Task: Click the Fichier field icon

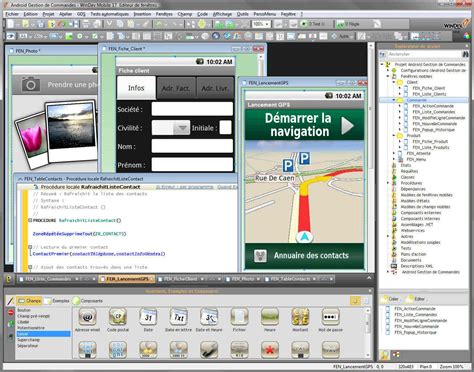Action: [239, 317]
